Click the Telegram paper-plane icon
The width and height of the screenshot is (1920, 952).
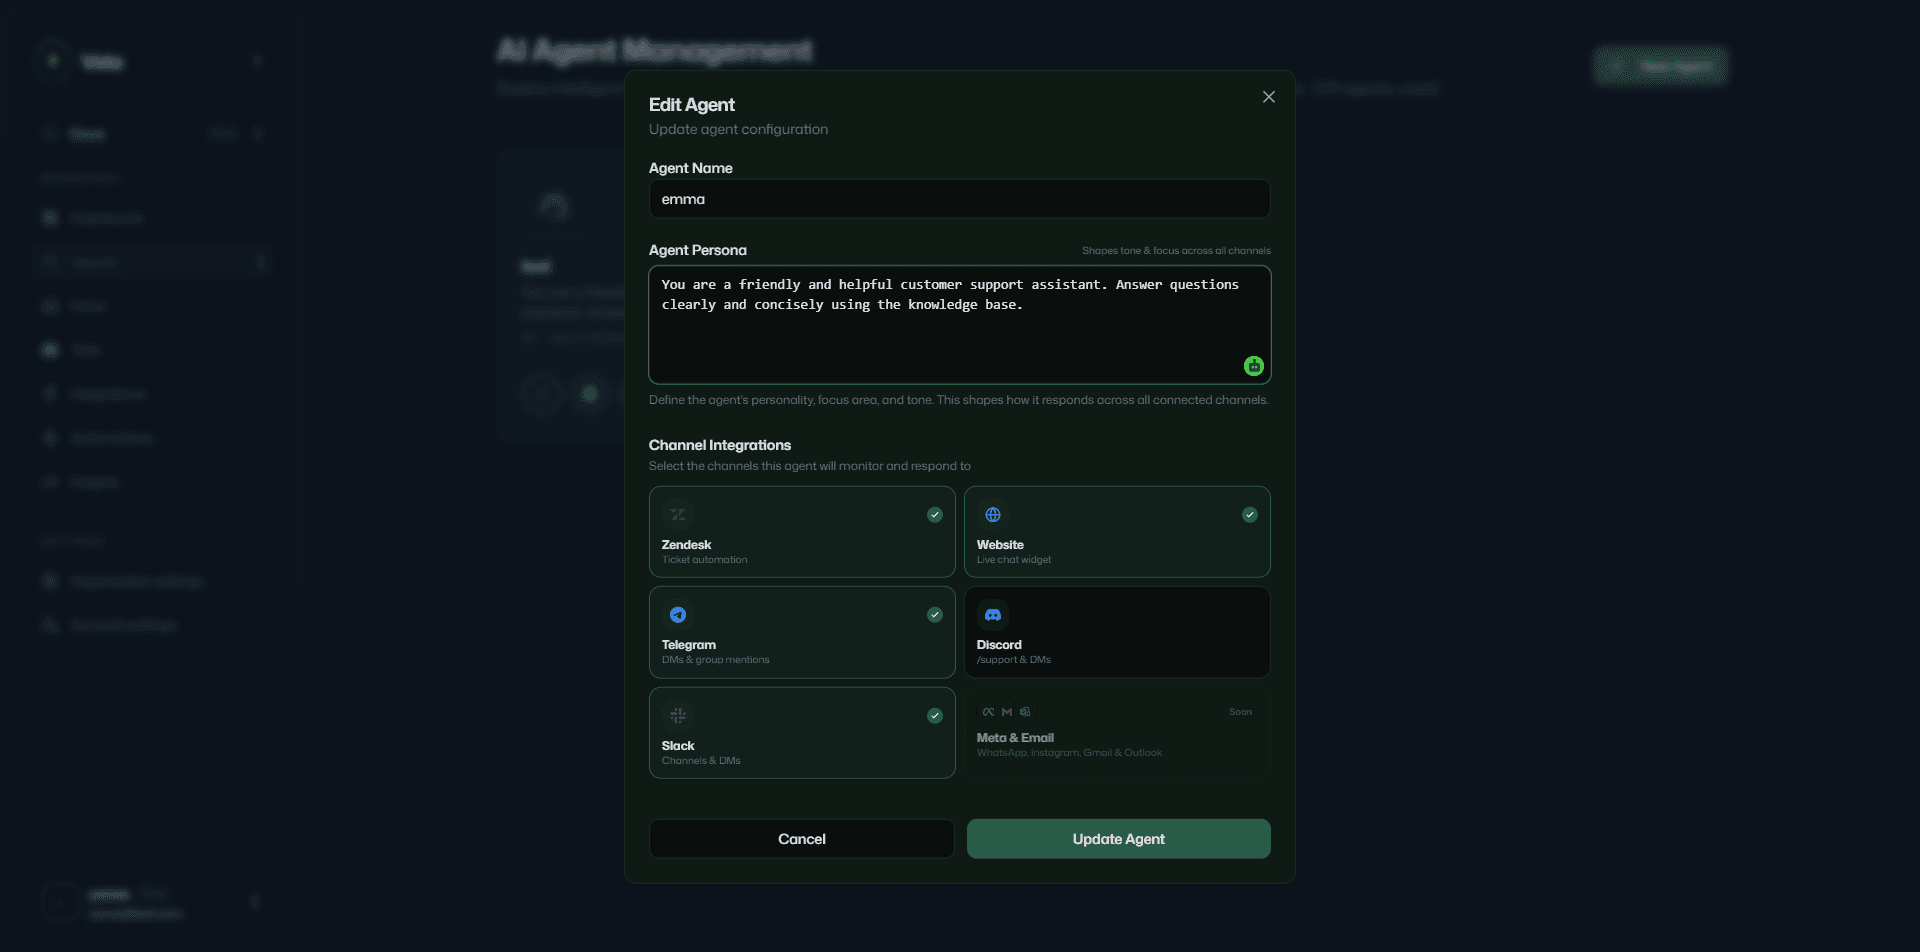pyautogui.click(x=678, y=615)
